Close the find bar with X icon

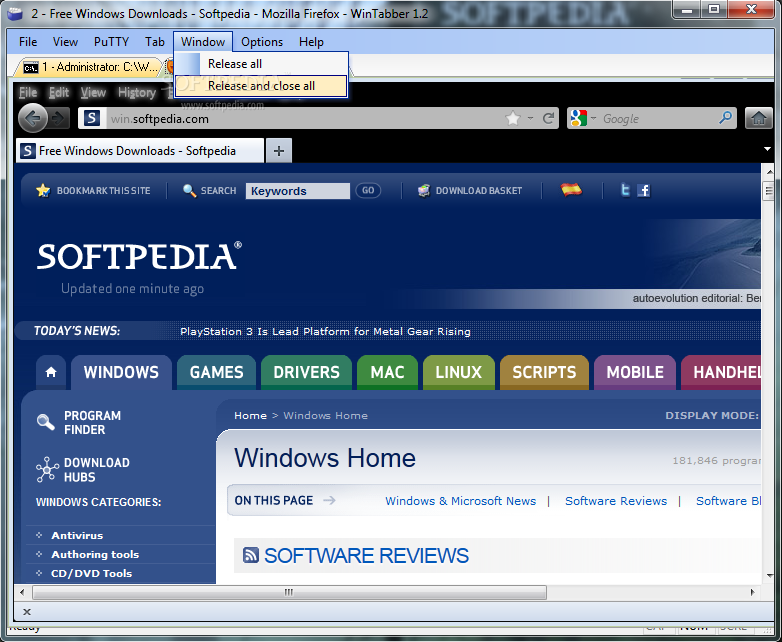pyautogui.click(x=27, y=612)
